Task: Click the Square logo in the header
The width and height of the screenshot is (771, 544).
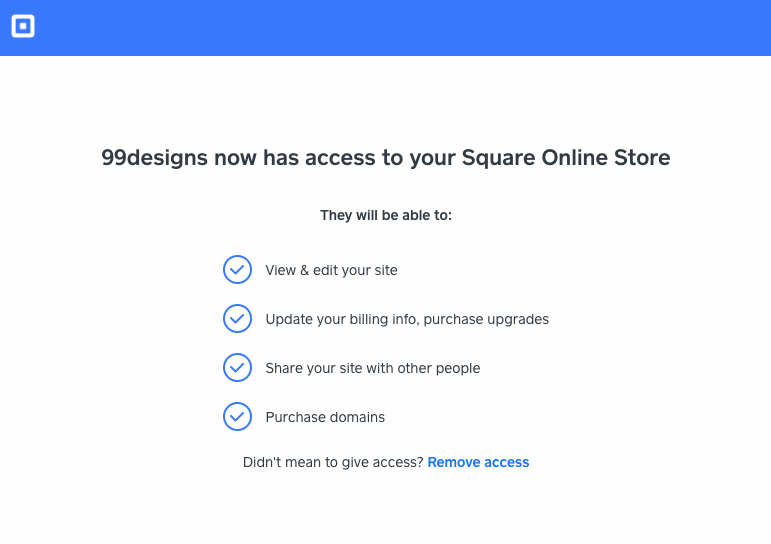Action: 23,27
